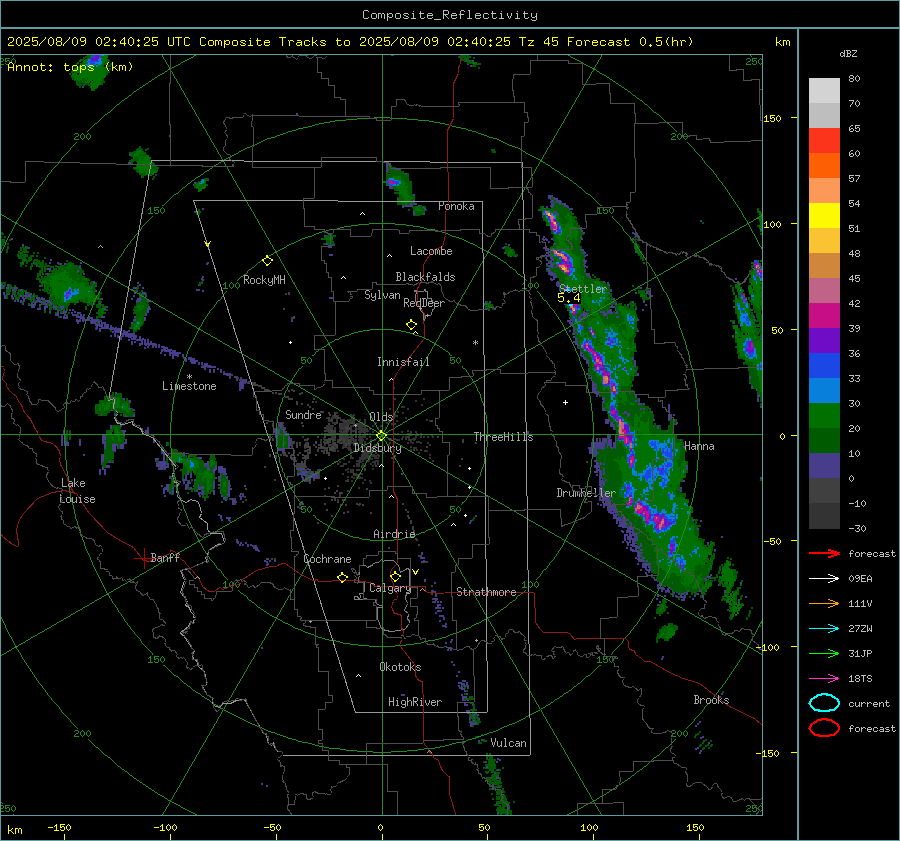Viewport: 900px width, 841px height.
Task: Click the 18TS legend label
Action: point(860,679)
